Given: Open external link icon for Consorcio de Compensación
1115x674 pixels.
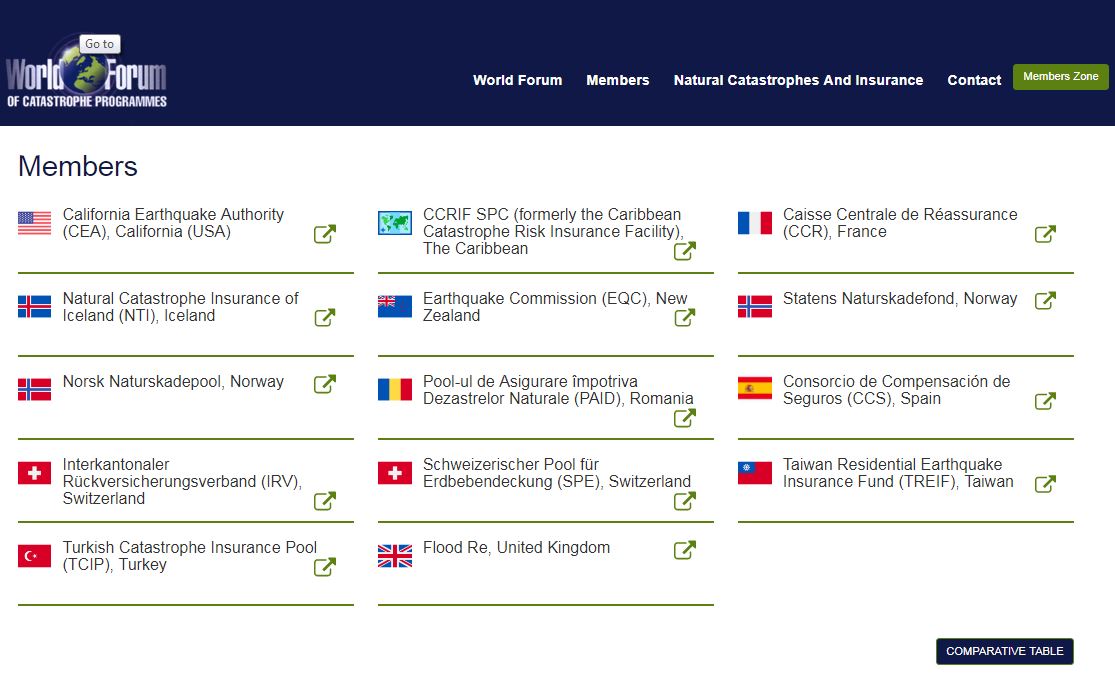Looking at the screenshot, I should (x=1045, y=401).
